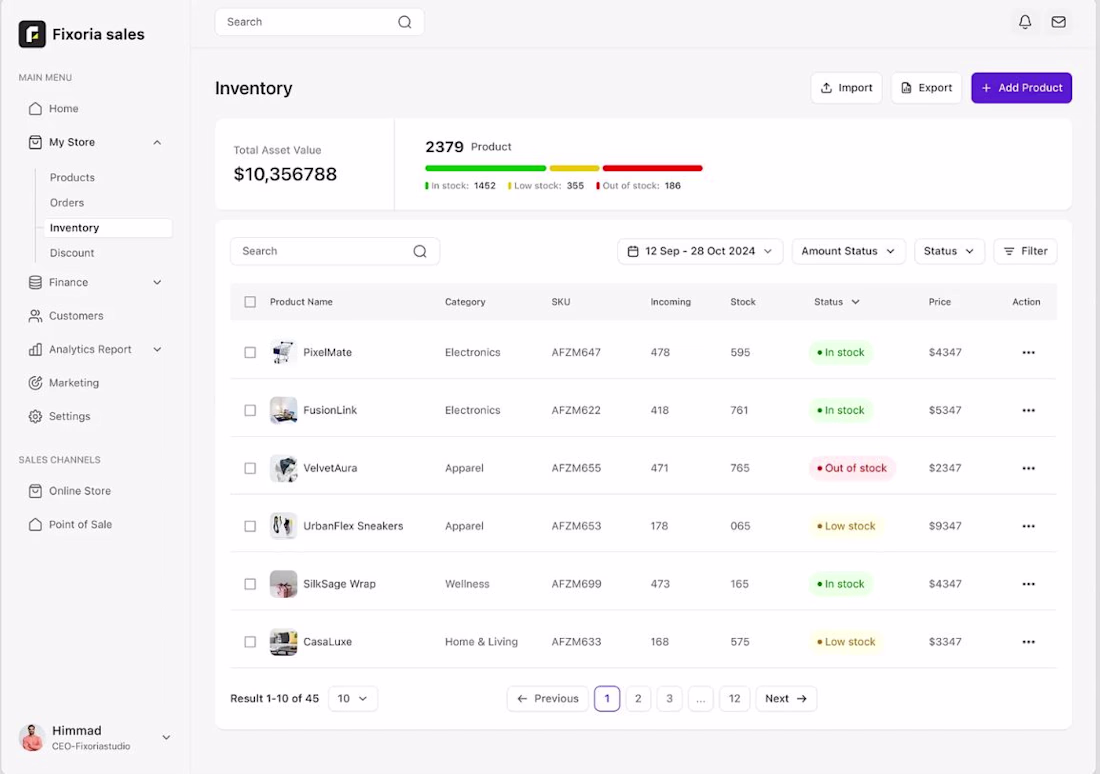
Task: Open the rows-per-page 10 dropdown
Action: coord(353,698)
